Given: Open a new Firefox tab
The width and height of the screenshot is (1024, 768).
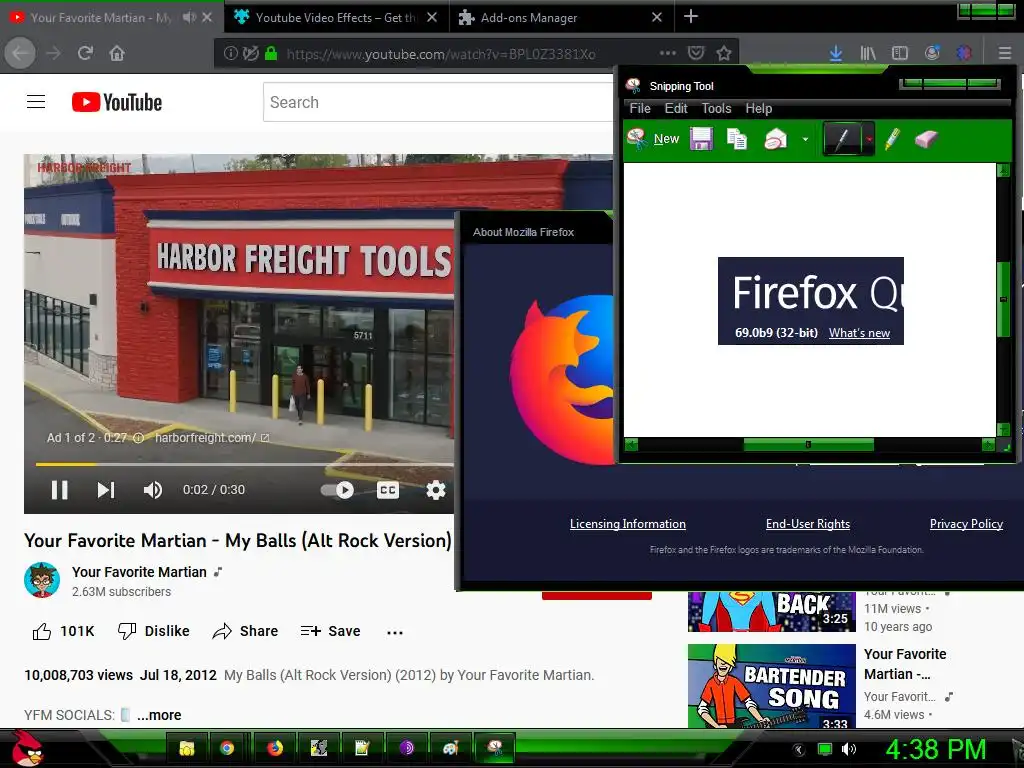Looking at the screenshot, I should [691, 17].
